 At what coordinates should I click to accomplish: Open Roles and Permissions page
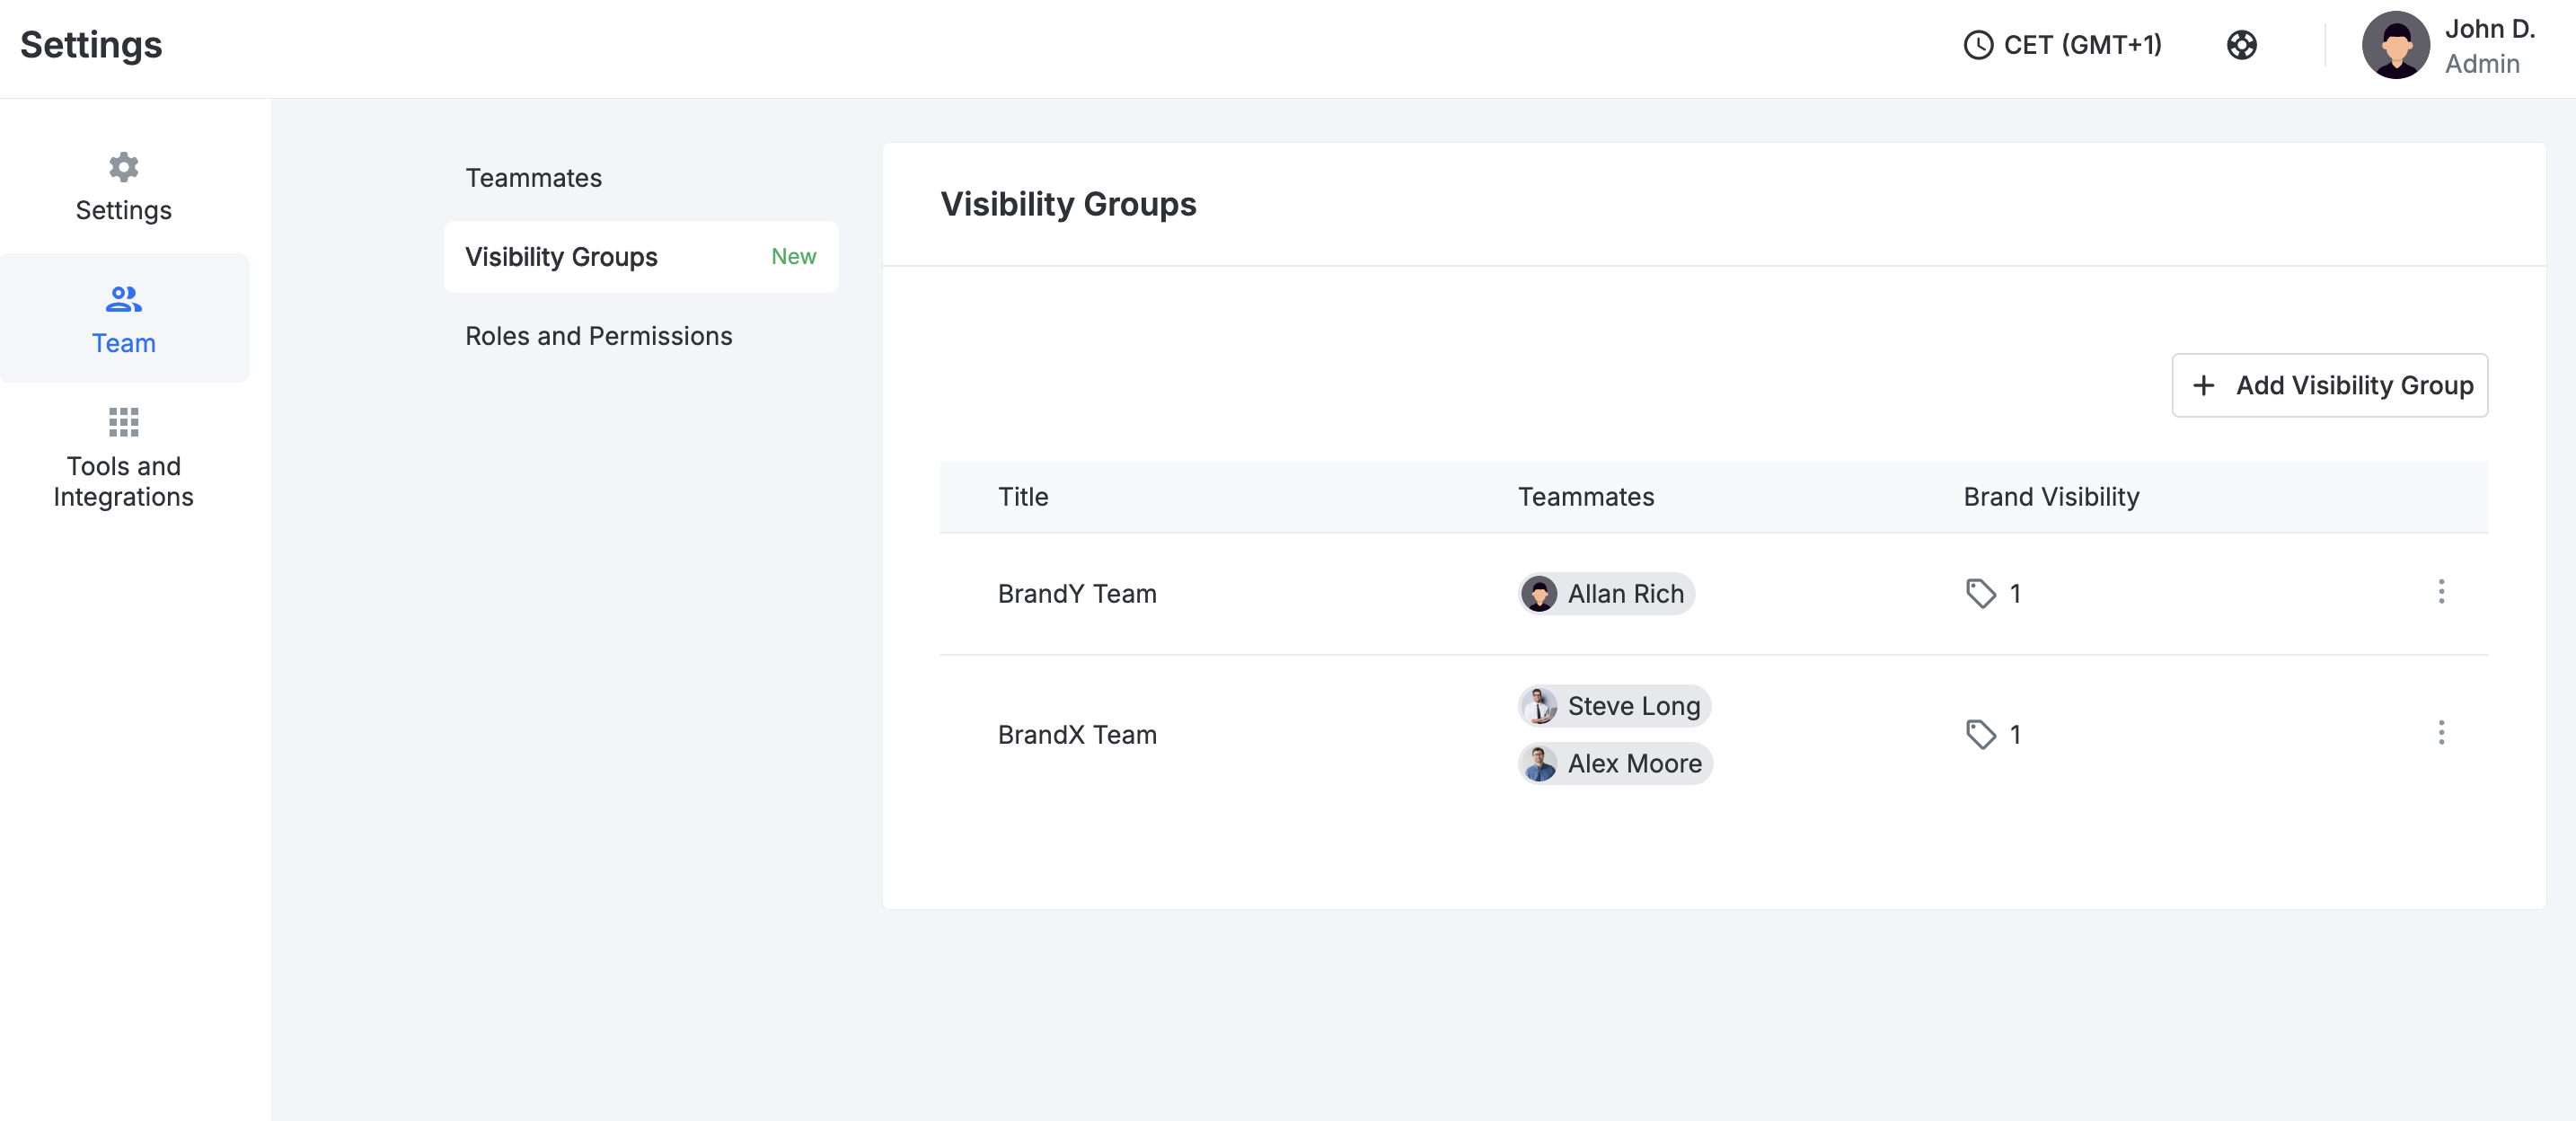tap(598, 336)
